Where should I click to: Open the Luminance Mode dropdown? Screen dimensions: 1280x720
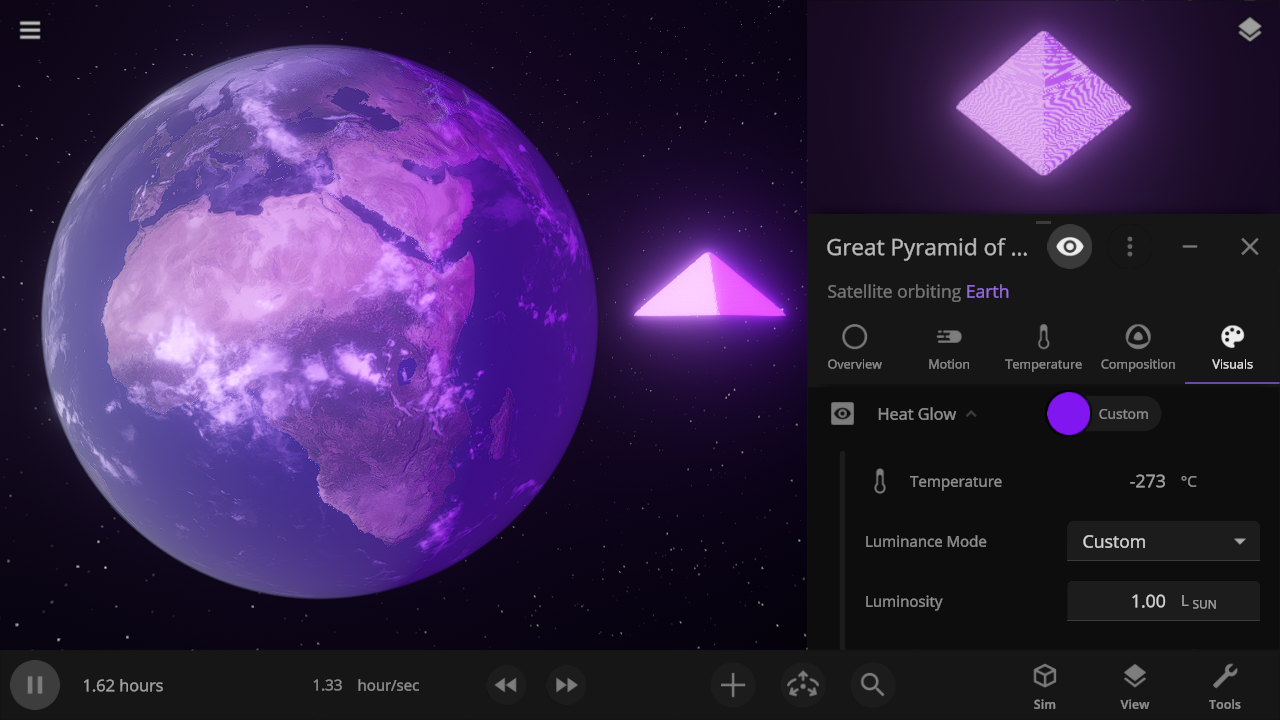click(x=1163, y=542)
